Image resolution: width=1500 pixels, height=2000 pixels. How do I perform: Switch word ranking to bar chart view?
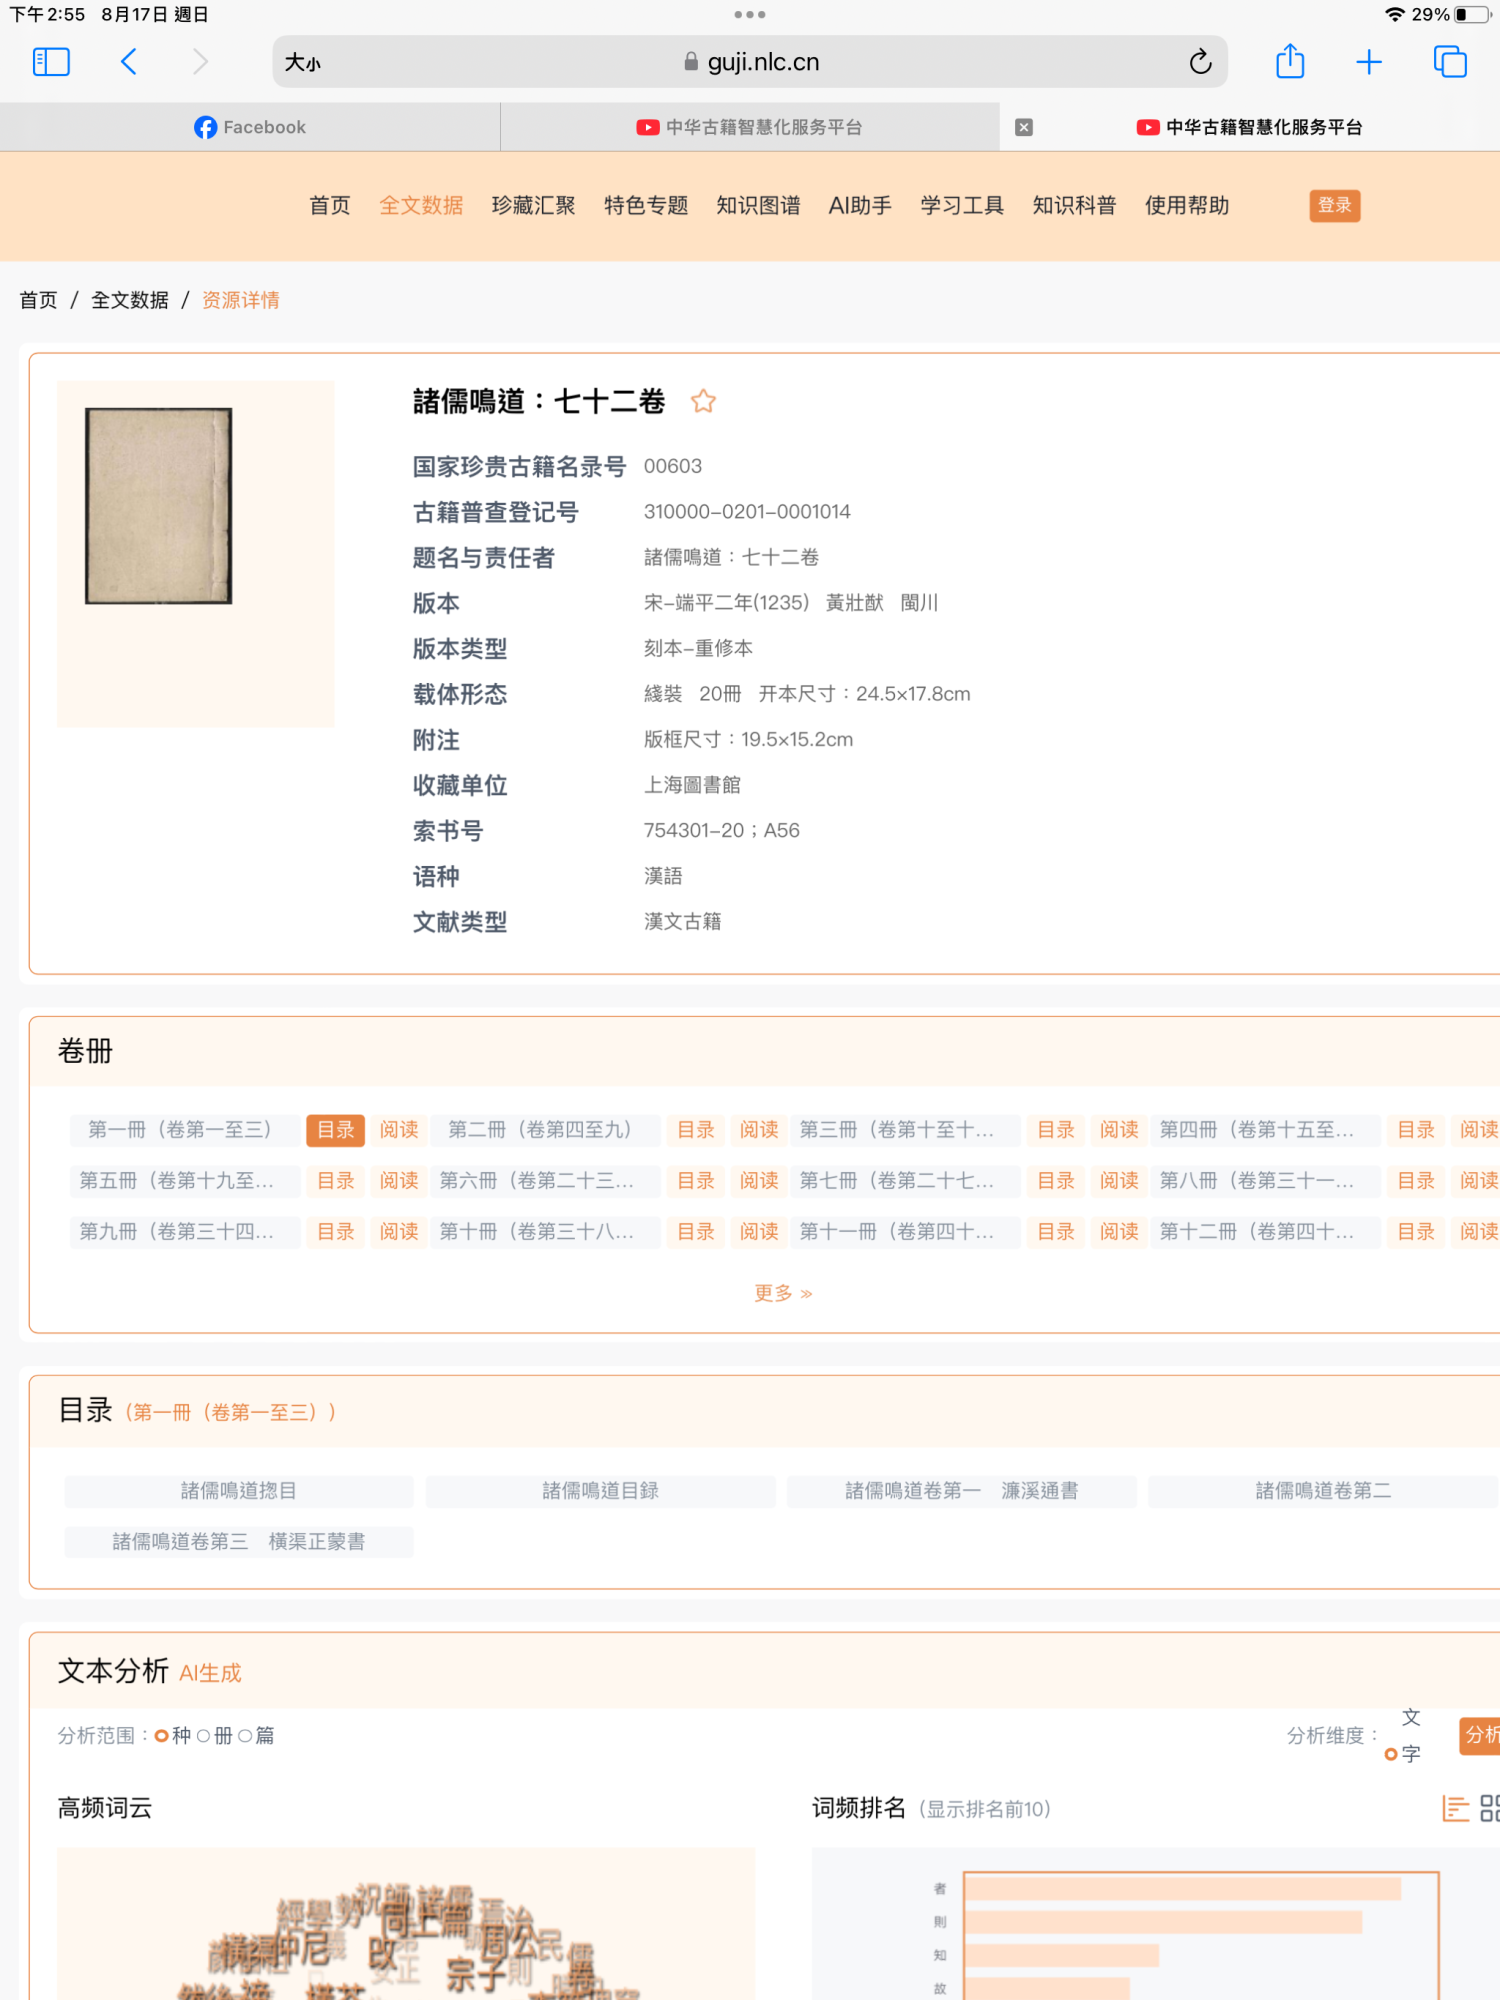click(x=1455, y=1808)
